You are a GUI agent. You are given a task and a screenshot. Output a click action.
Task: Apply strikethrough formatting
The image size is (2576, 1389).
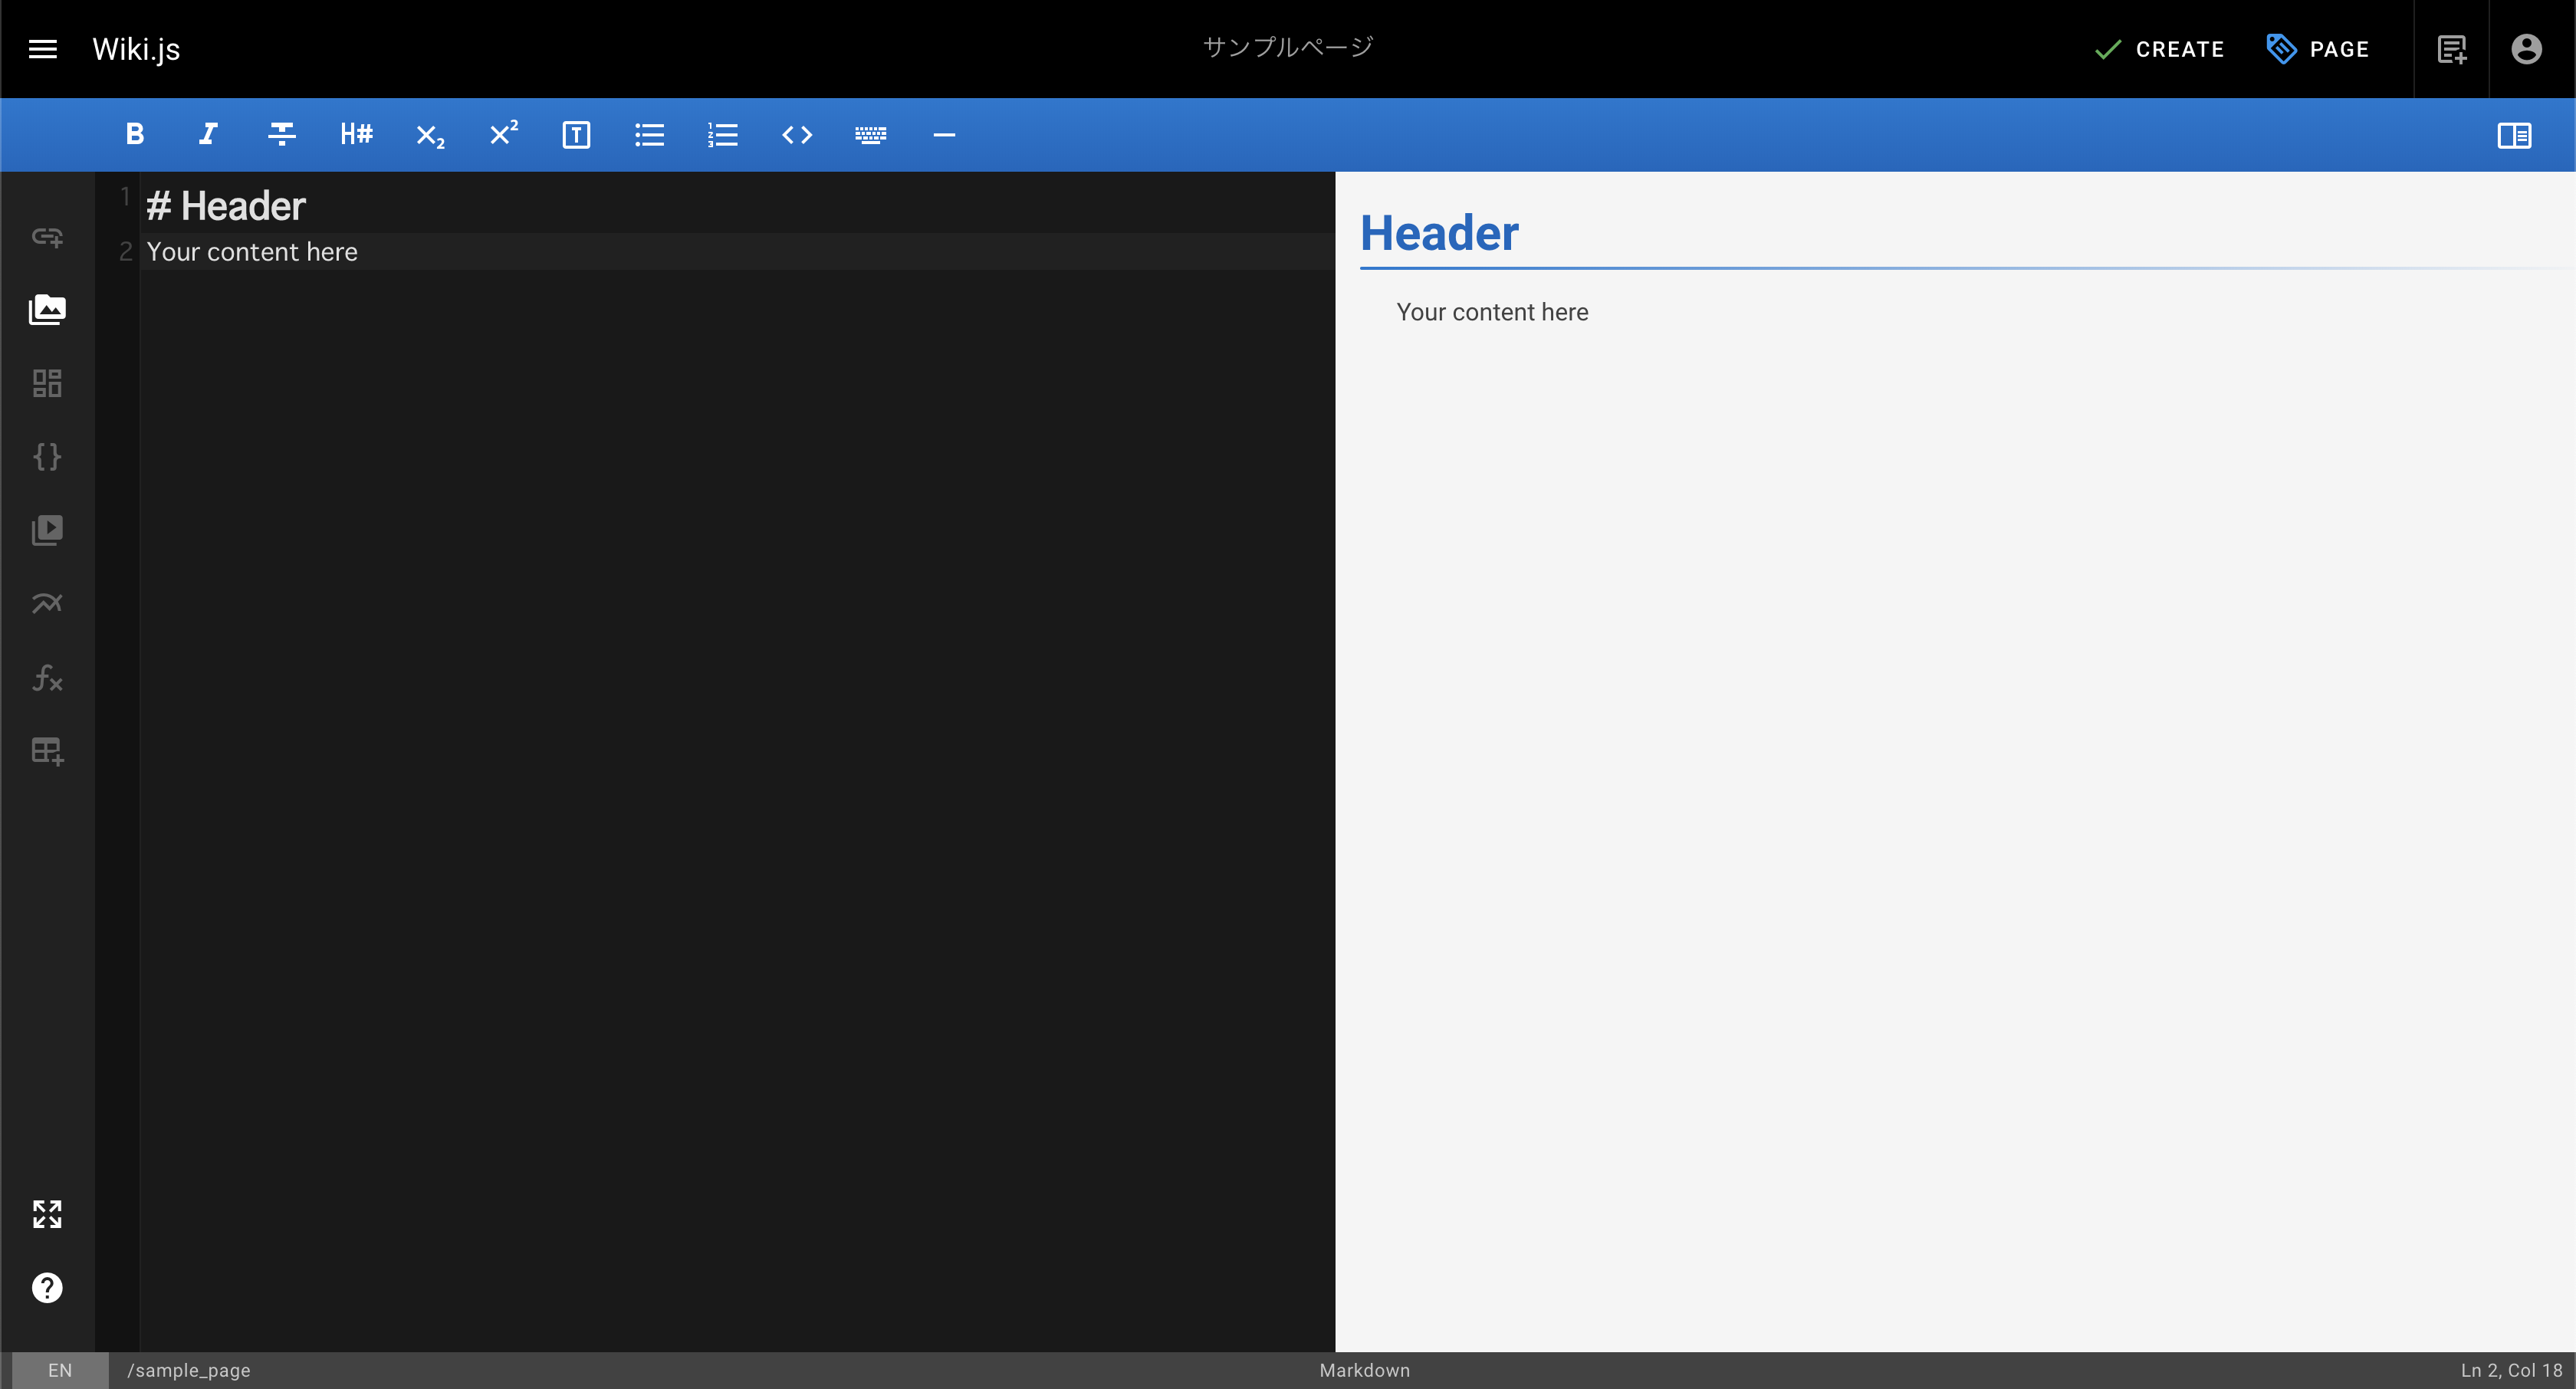pyautogui.click(x=282, y=134)
